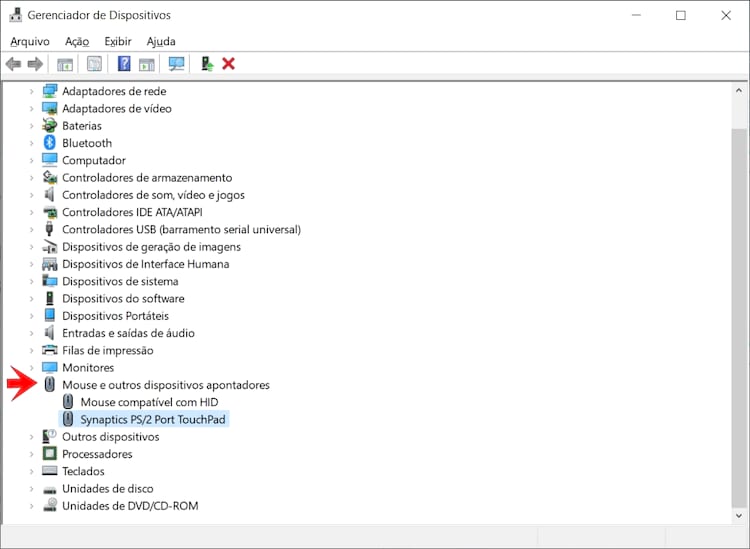Viewport: 750px width, 549px height.
Task: Click the Filas de impressão printer icon
Action: (x=49, y=350)
